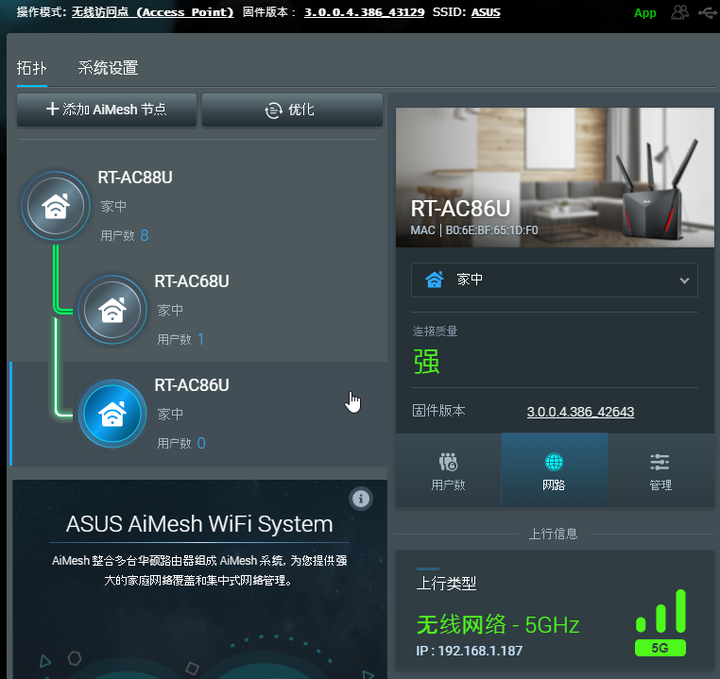
Task: Click the info icon on AiMesh banner
Action: [x=360, y=499]
